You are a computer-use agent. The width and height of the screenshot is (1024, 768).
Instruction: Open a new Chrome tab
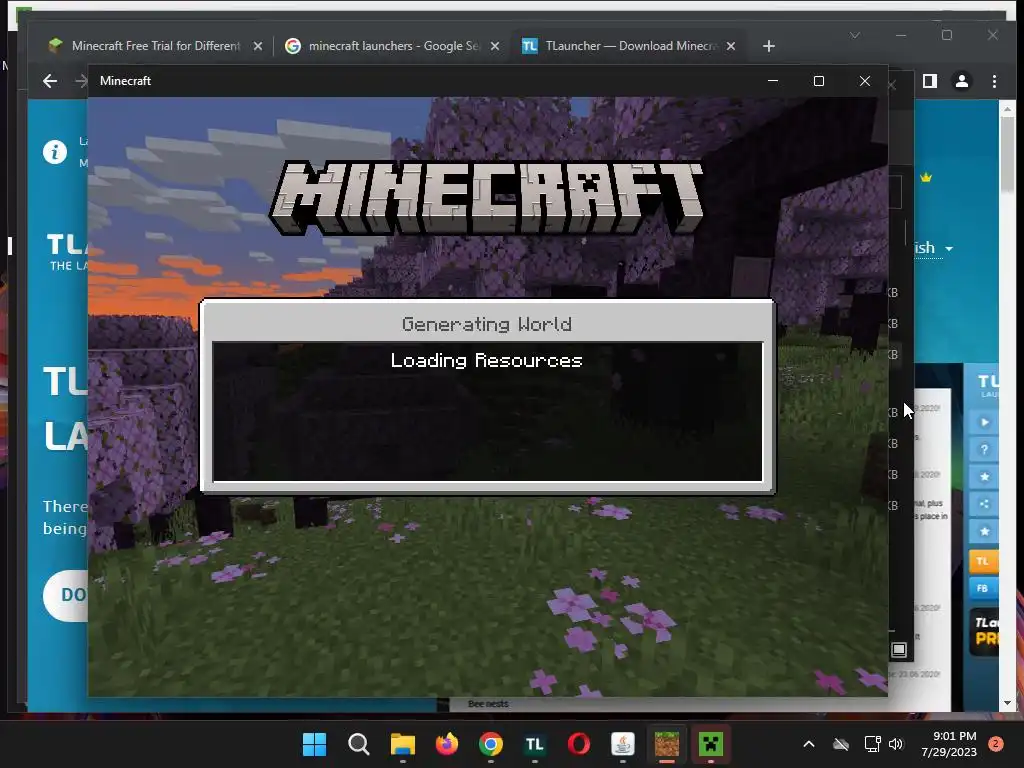(769, 46)
